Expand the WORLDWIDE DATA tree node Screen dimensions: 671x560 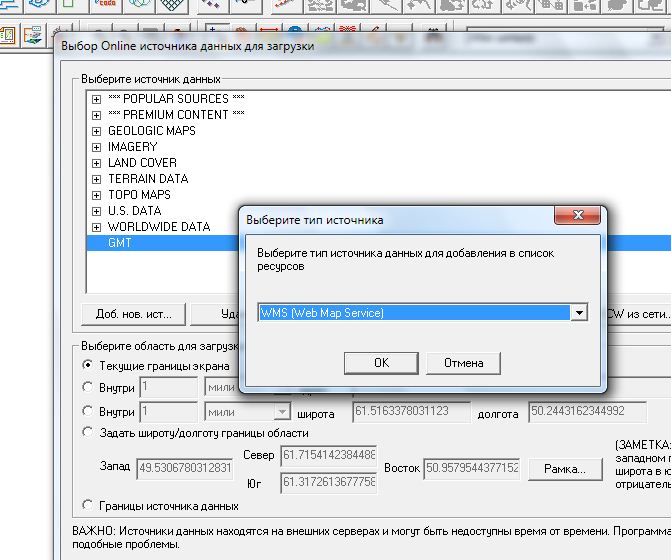pyautogui.click(x=96, y=227)
